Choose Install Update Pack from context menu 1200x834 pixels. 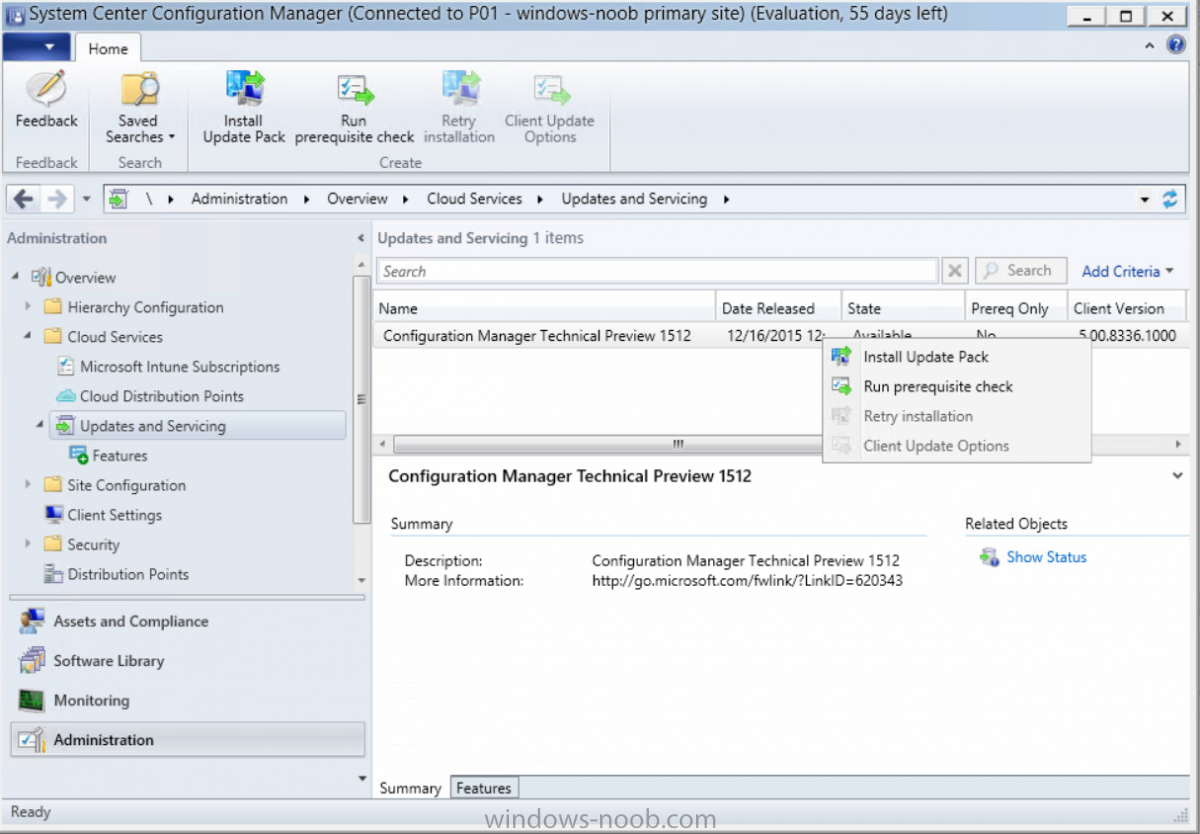pos(956,357)
